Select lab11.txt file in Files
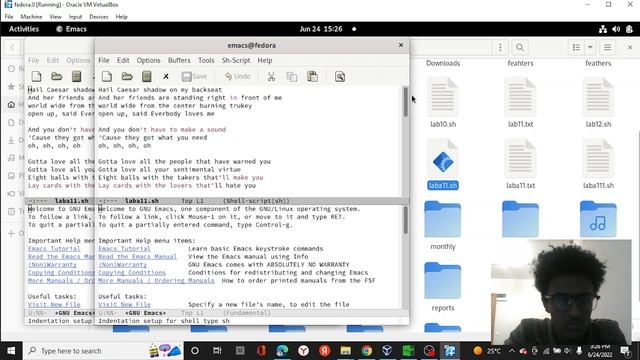Viewport: 640px width, 360px height. point(520,103)
